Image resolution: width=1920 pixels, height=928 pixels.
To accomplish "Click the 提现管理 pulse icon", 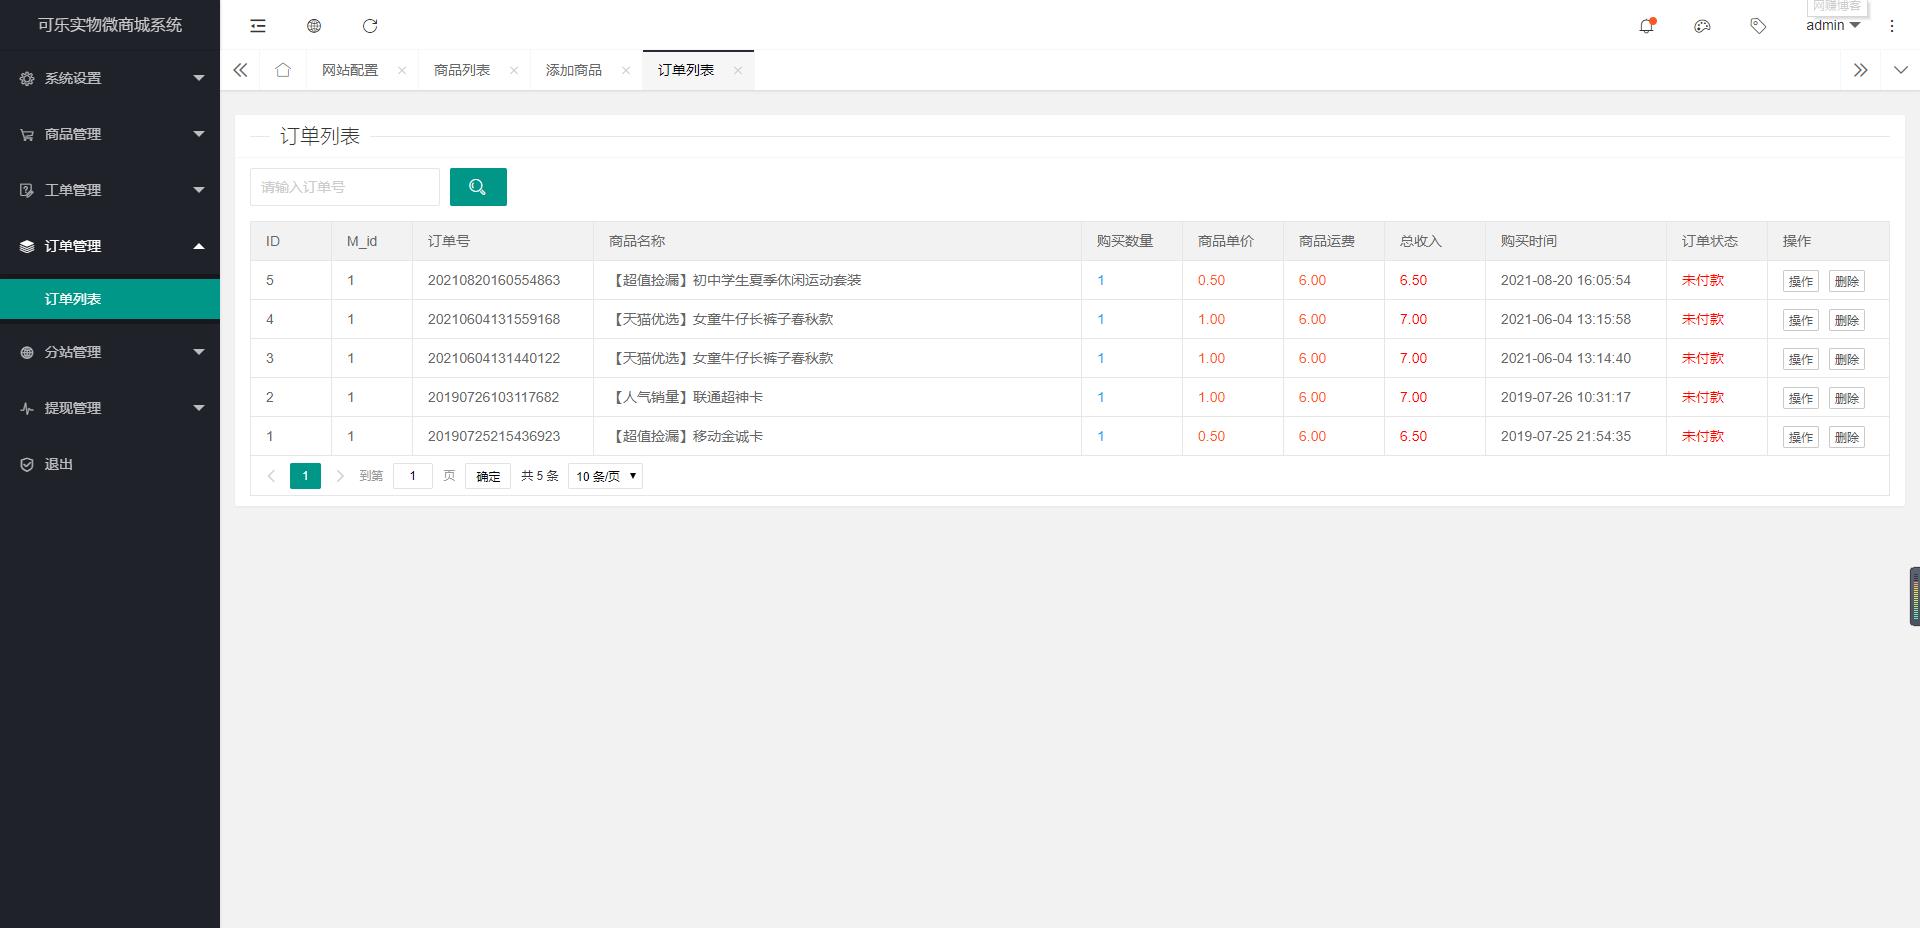I will click(x=27, y=408).
